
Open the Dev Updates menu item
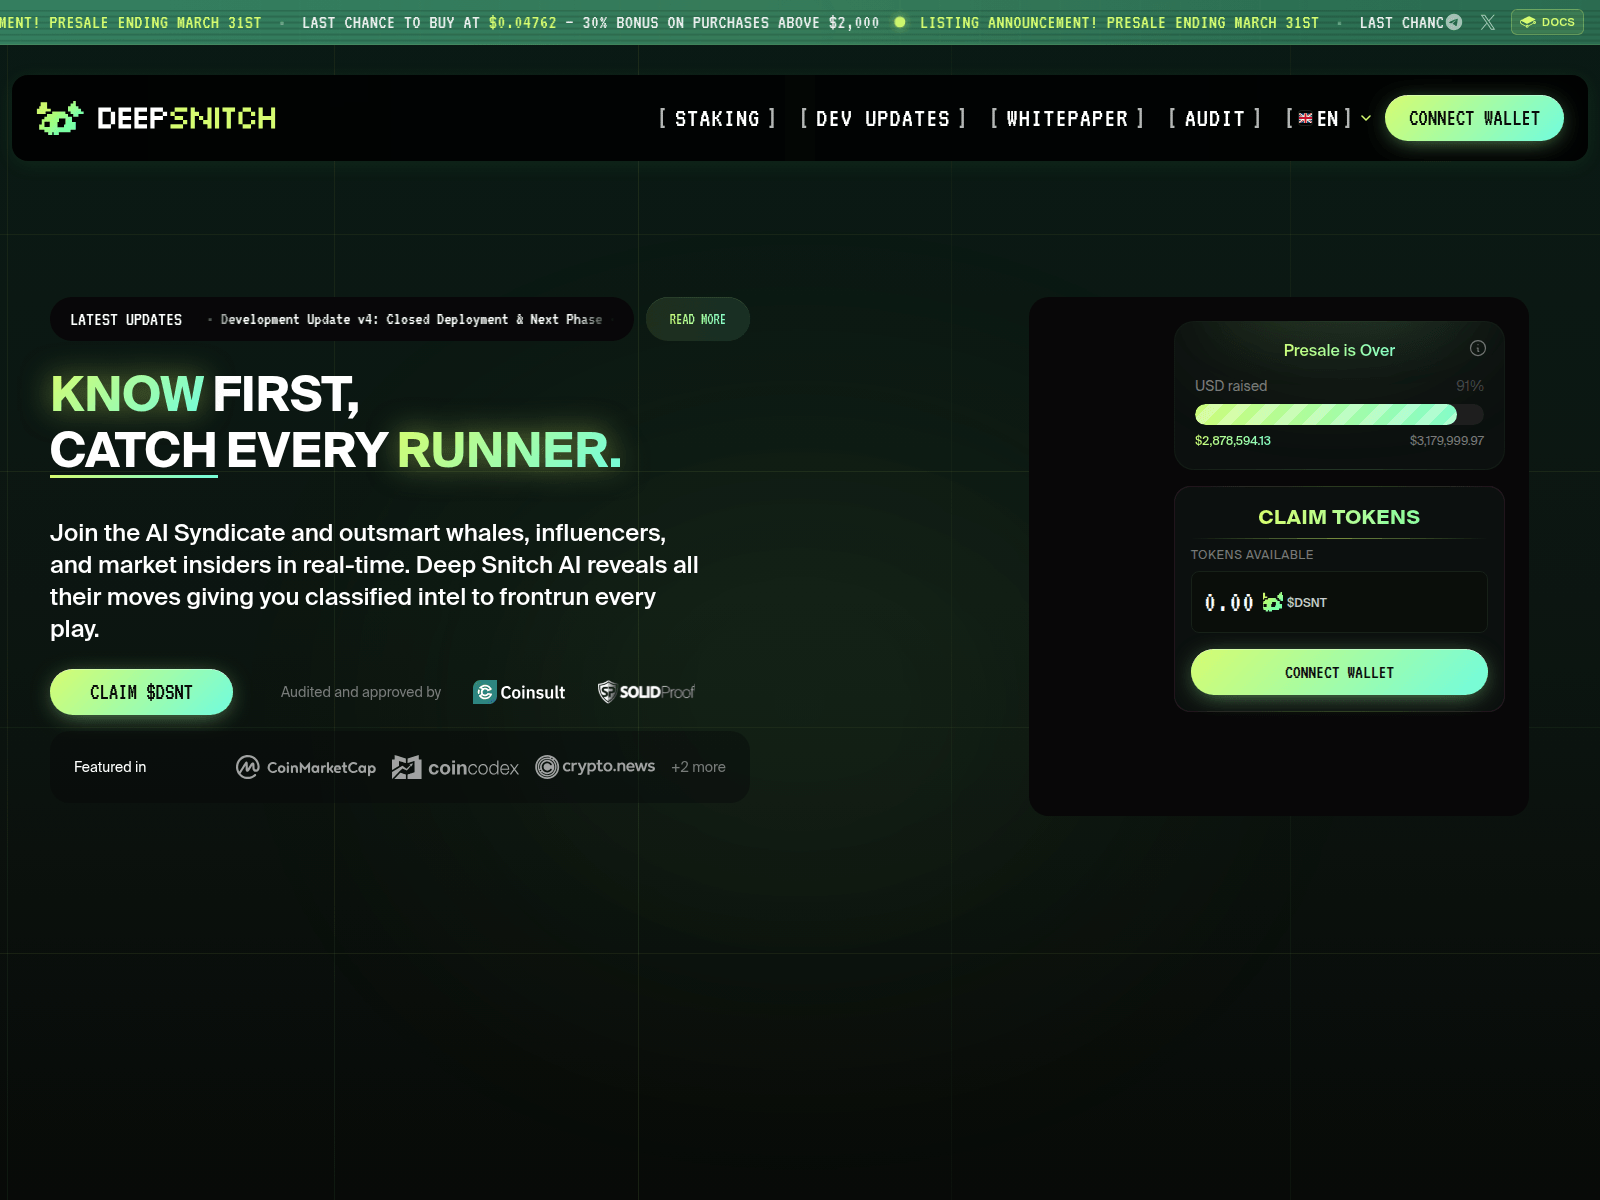point(883,119)
